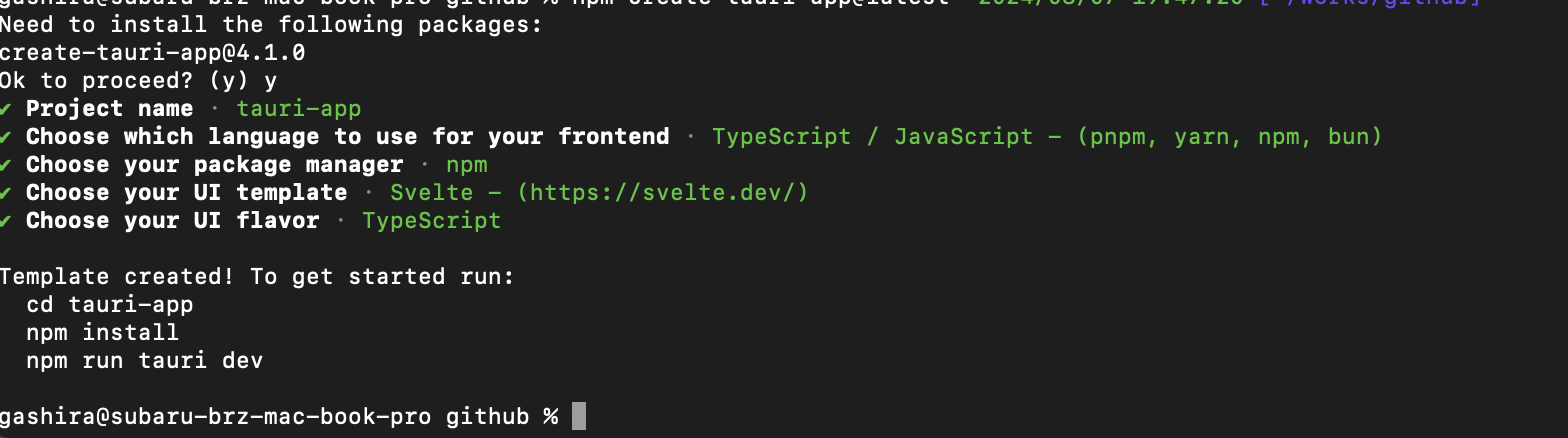Click the 'Template created!' message line

point(257,276)
